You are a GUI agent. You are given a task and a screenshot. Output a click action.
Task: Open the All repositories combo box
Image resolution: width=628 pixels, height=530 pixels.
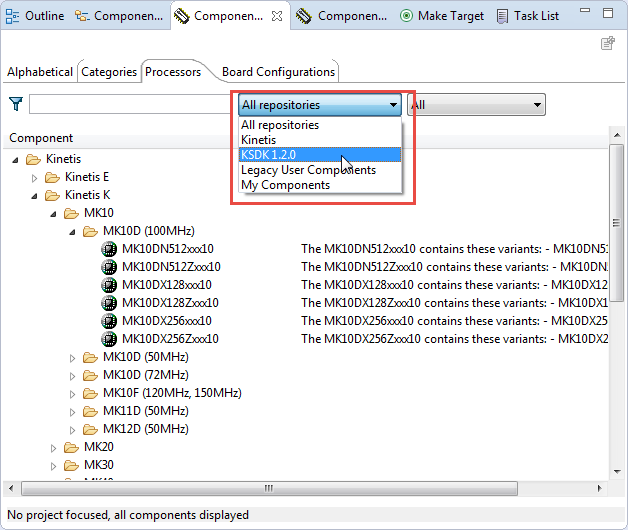click(320, 105)
